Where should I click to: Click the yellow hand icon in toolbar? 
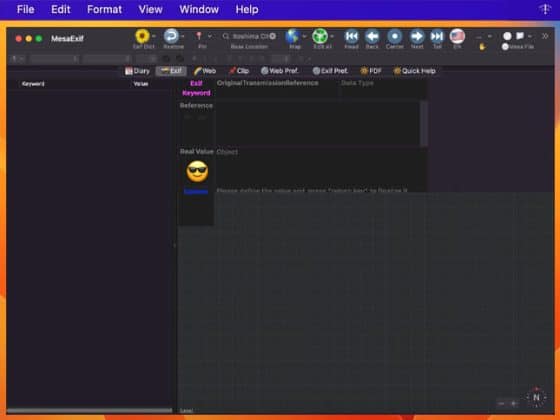[482, 47]
